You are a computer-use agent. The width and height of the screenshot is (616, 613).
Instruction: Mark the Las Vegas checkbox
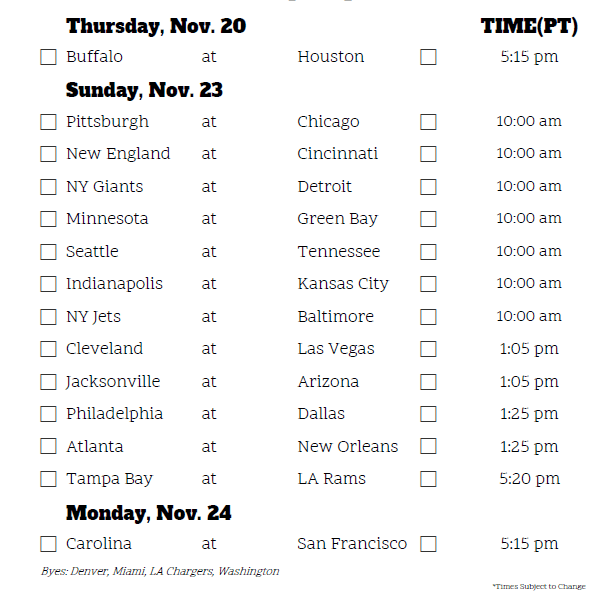coord(428,349)
